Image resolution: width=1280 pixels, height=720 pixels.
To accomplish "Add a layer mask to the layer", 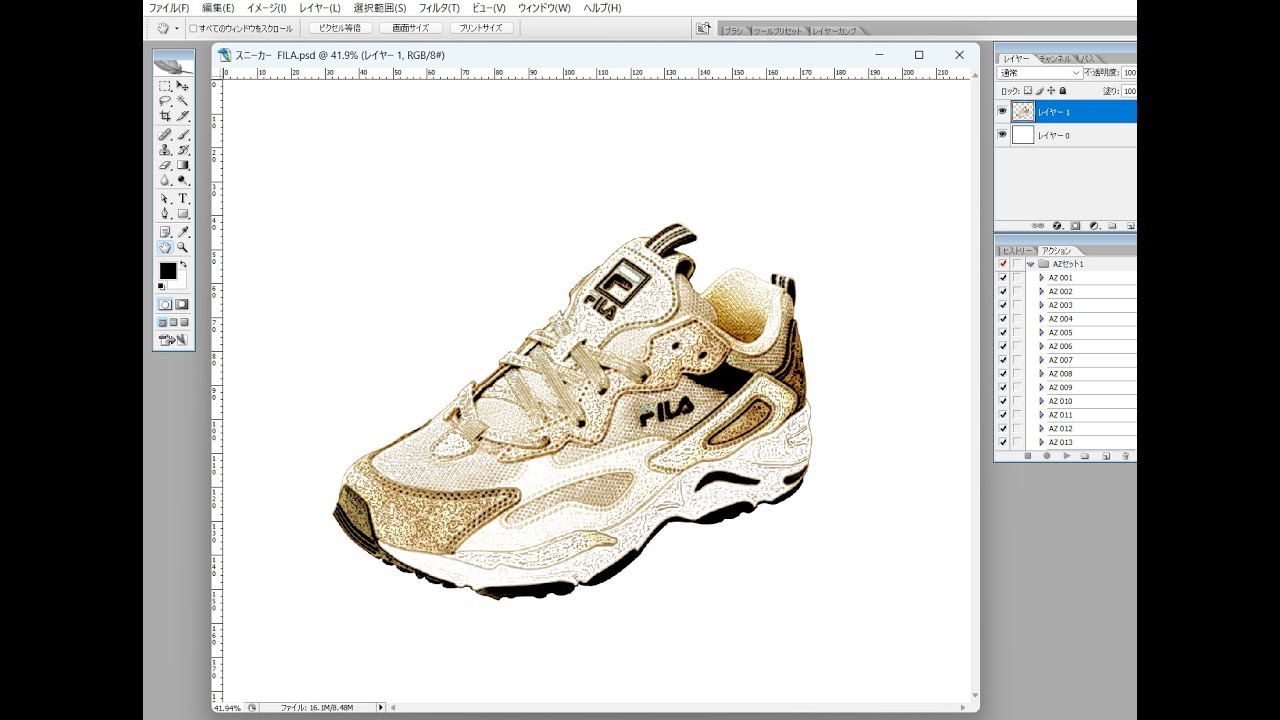I will click(x=1076, y=226).
